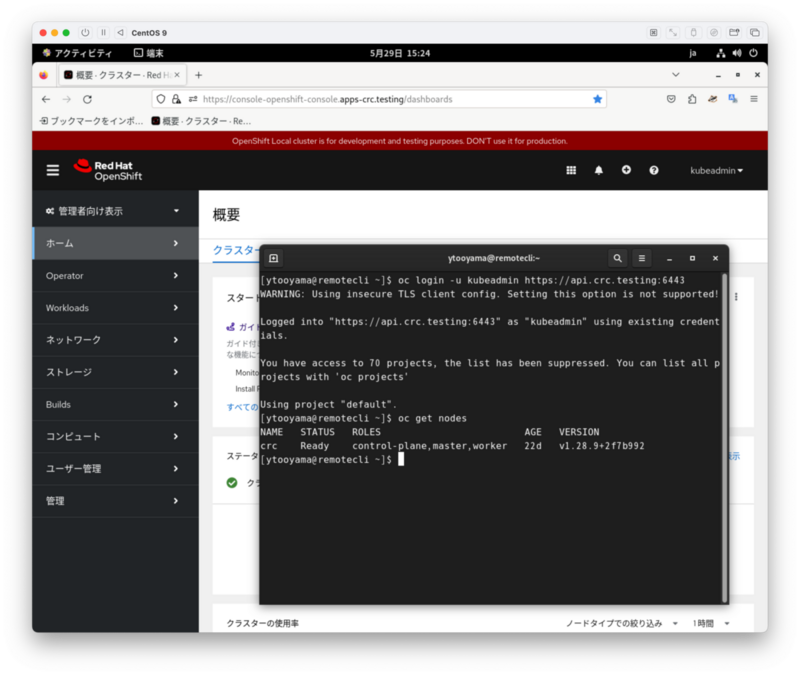Click the terminal new tab icon

tap(273, 258)
